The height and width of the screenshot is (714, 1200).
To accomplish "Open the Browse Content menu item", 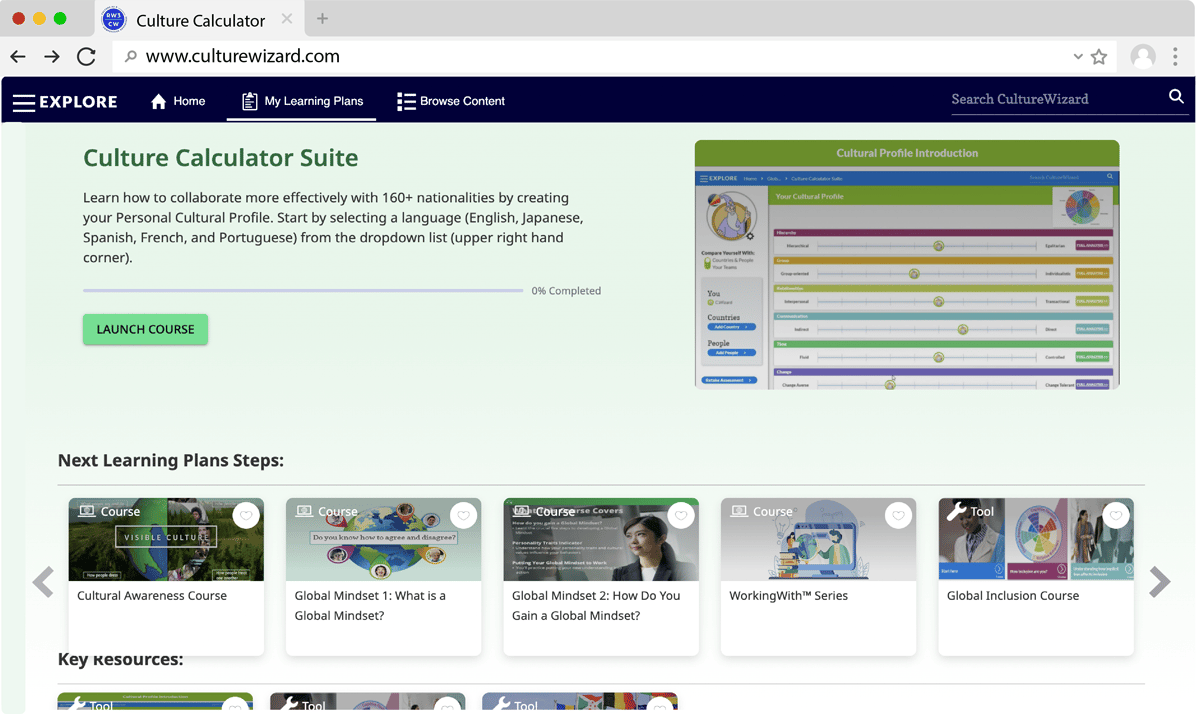I will [x=451, y=101].
